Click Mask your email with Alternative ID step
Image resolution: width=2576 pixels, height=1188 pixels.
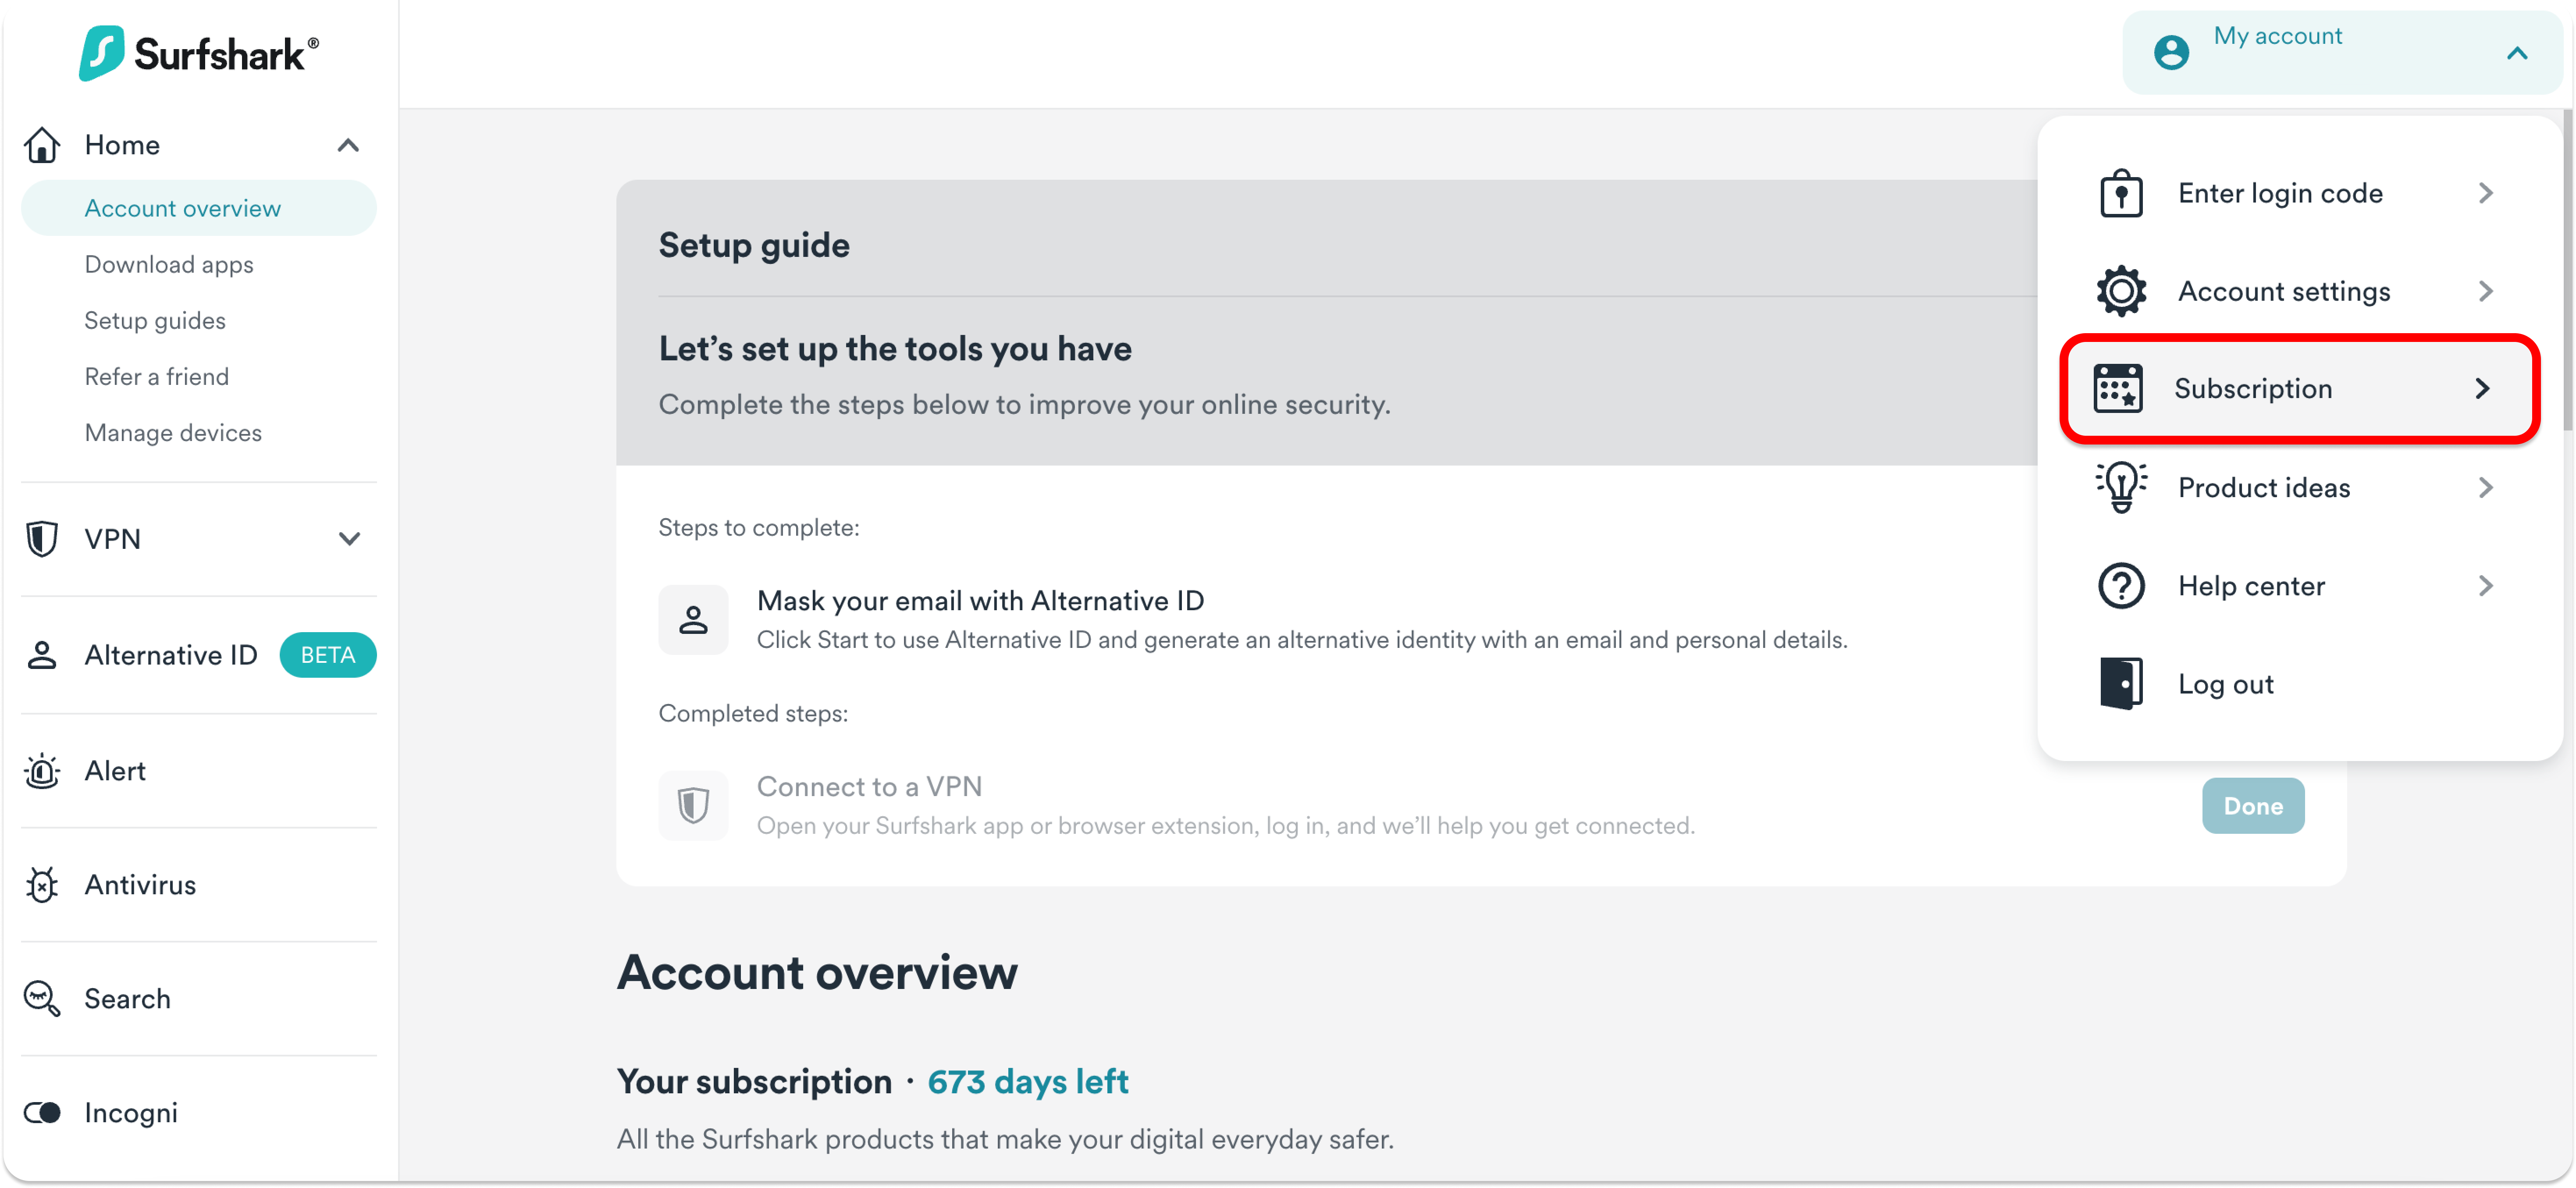click(980, 601)
